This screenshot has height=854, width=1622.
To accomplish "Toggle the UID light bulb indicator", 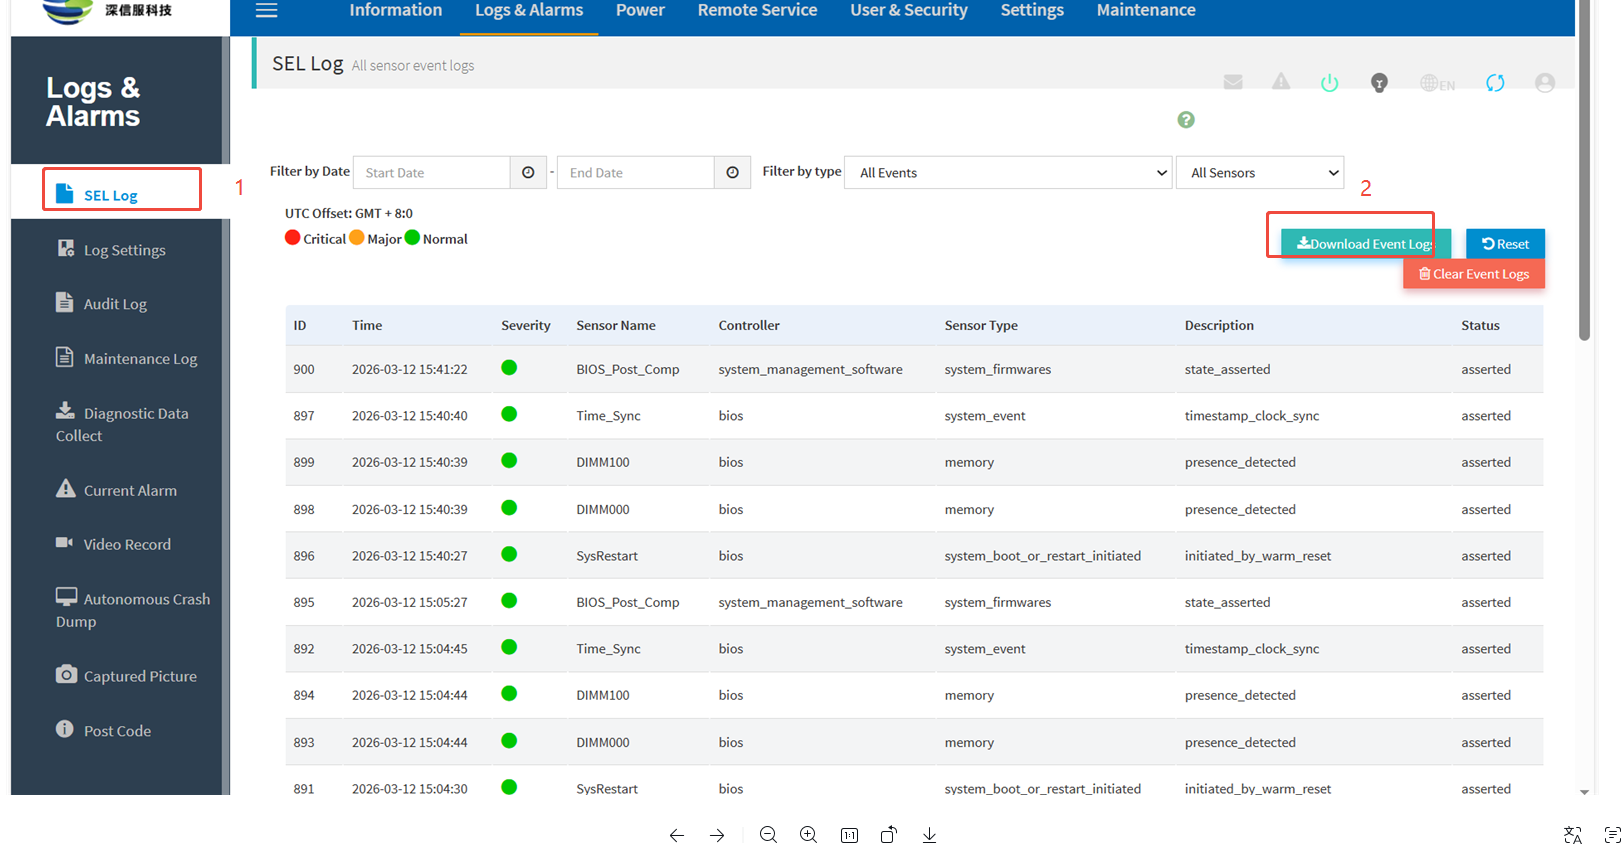I will tap(1379, 83).
